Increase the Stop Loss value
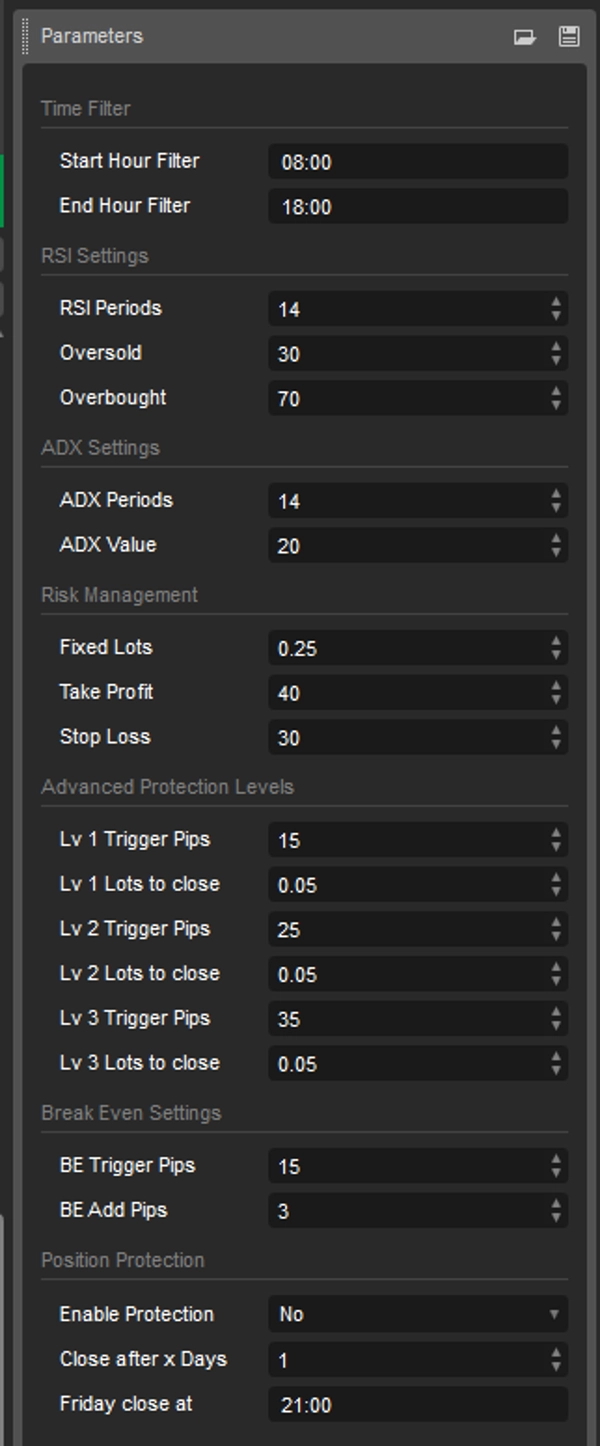 click(557, 730)
